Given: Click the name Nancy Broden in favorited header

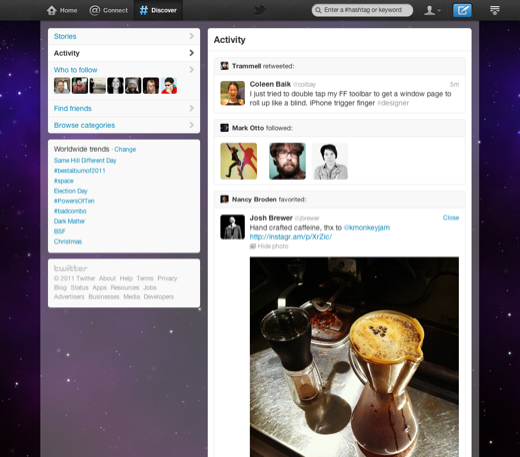Looking at the screenshot, I should (254, 199).
